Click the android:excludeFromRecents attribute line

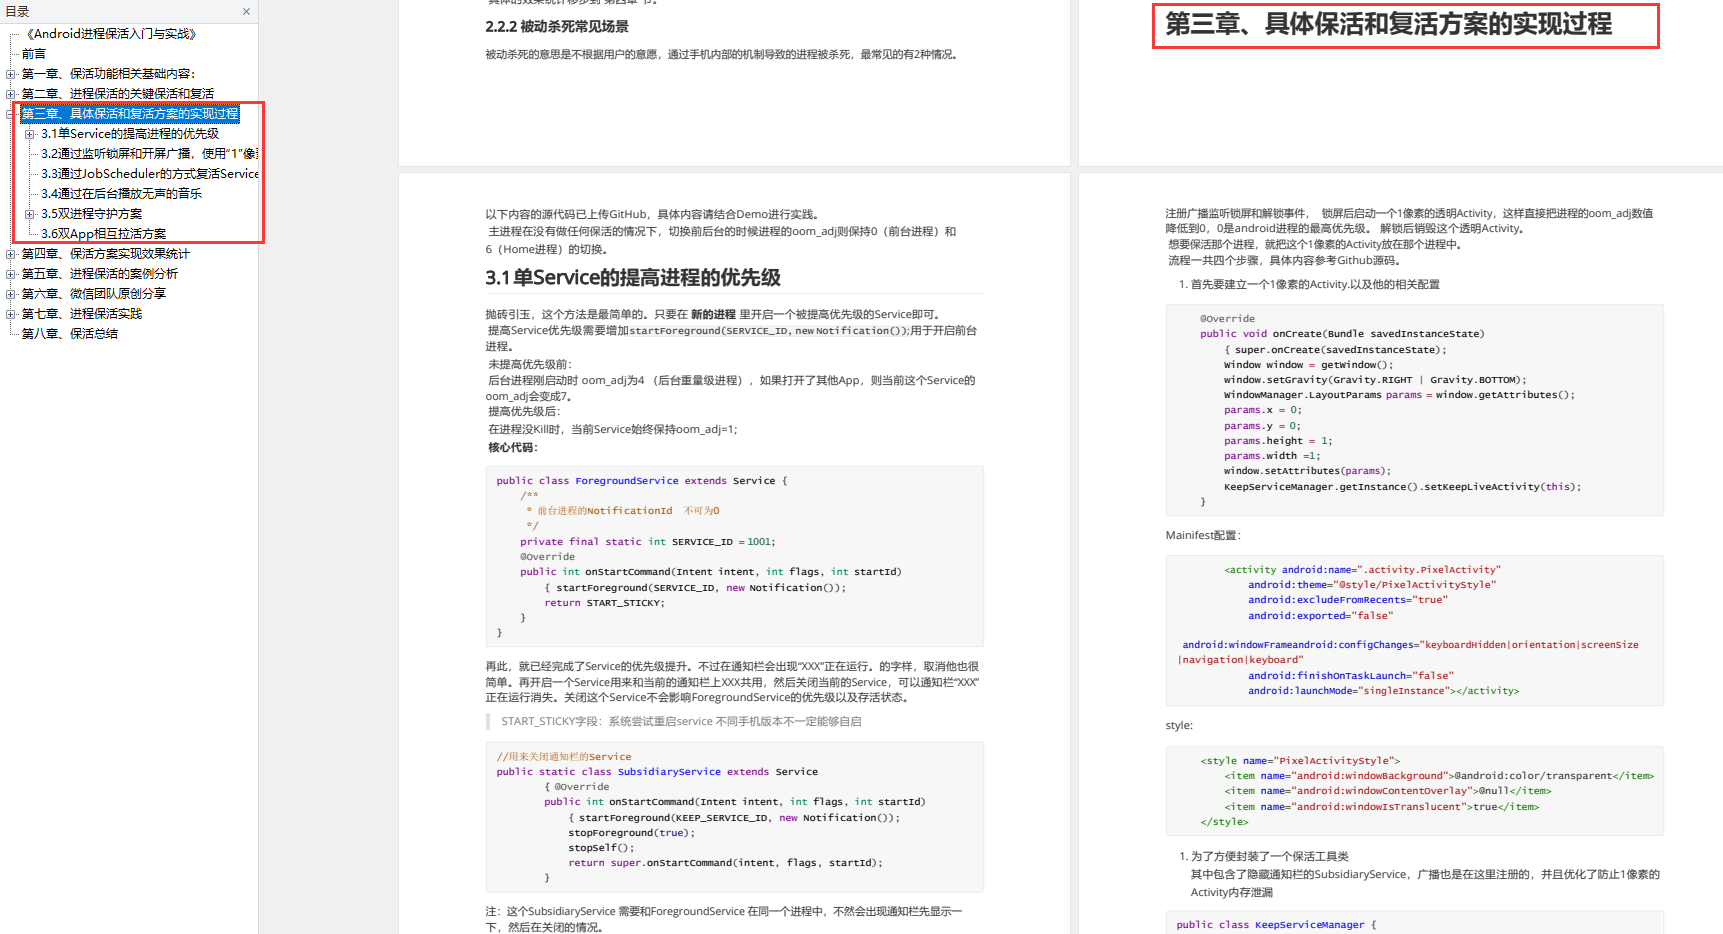click(1348, 600)
